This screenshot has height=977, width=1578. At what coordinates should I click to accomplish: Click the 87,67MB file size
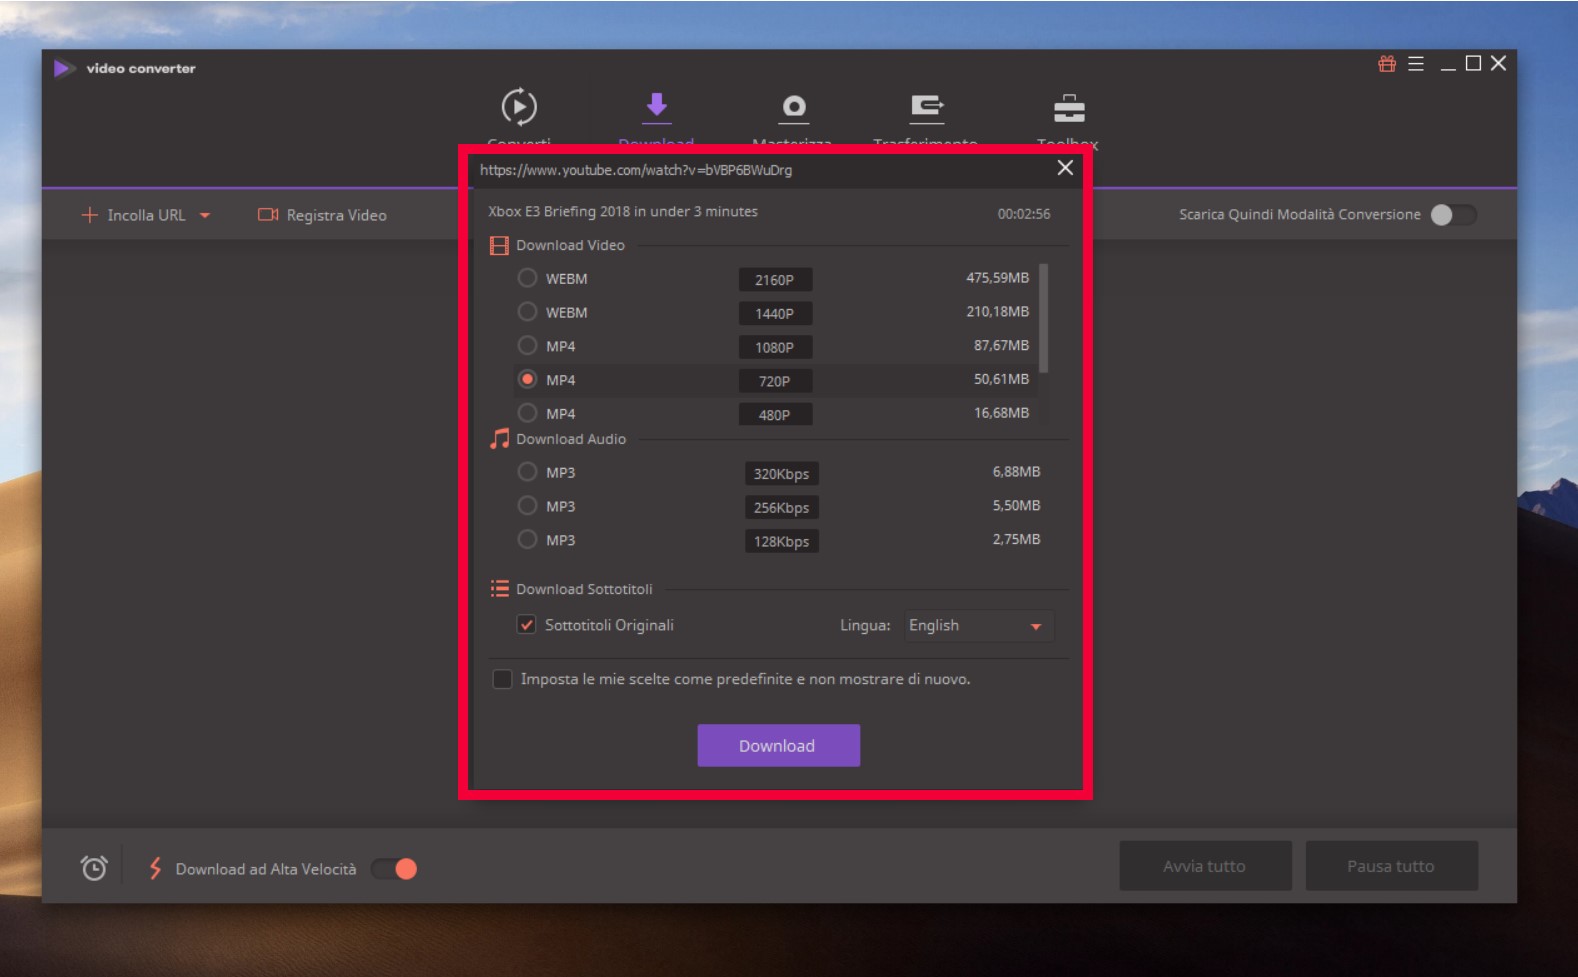point(1001,345)
